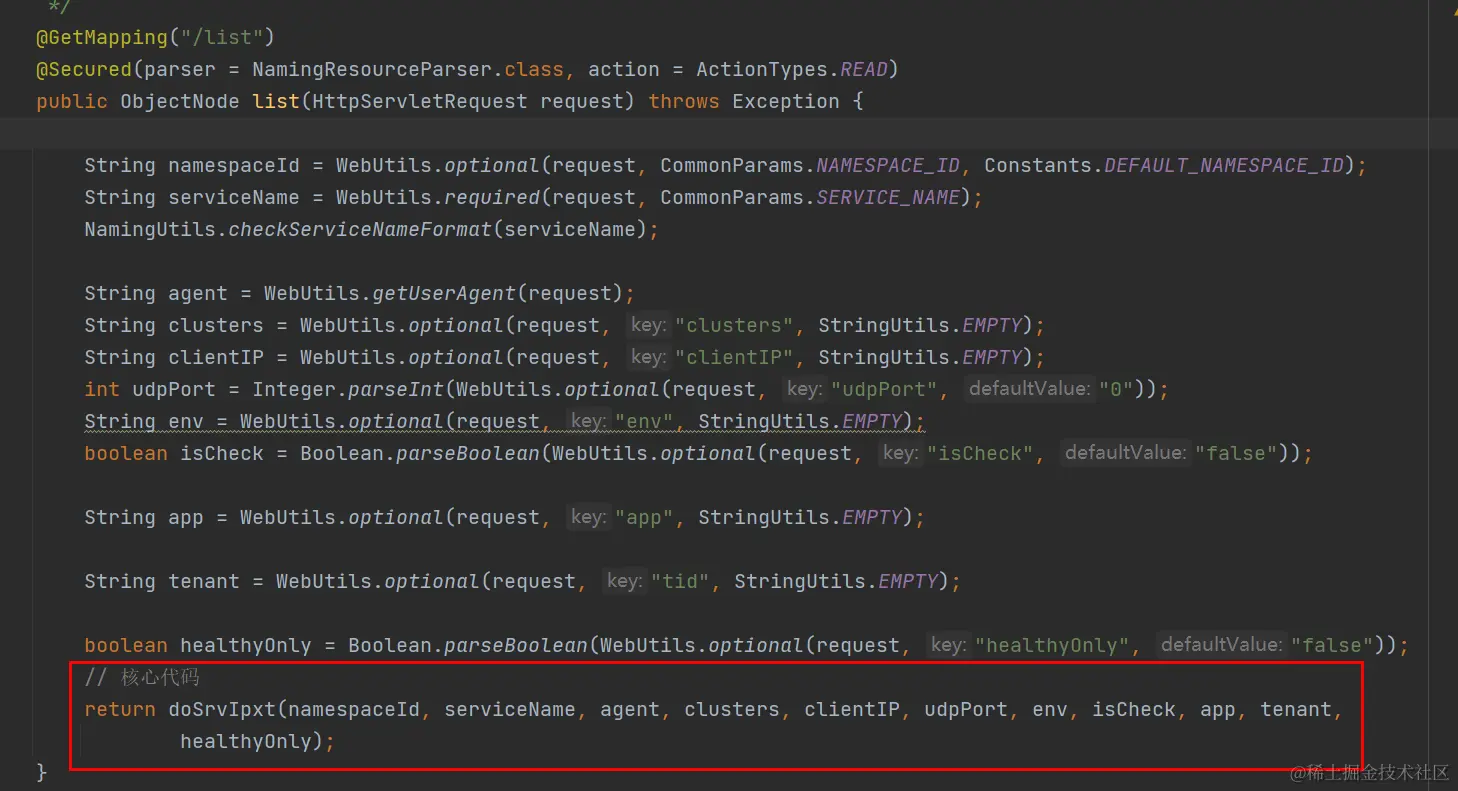Click the getUserAgent method call
The image size is (1458, 791).
tap(444, 293)
